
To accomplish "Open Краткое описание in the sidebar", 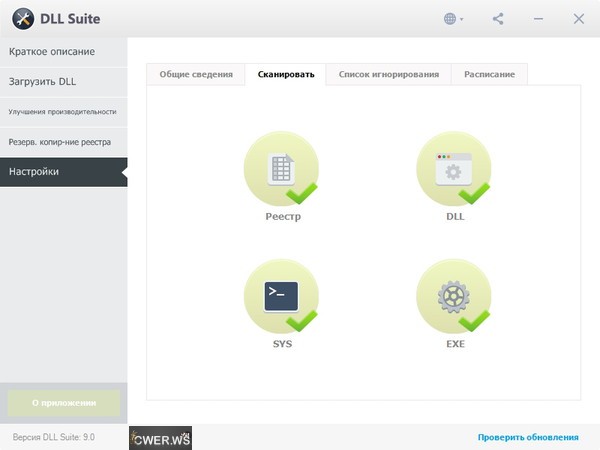I will pos(52,51).
